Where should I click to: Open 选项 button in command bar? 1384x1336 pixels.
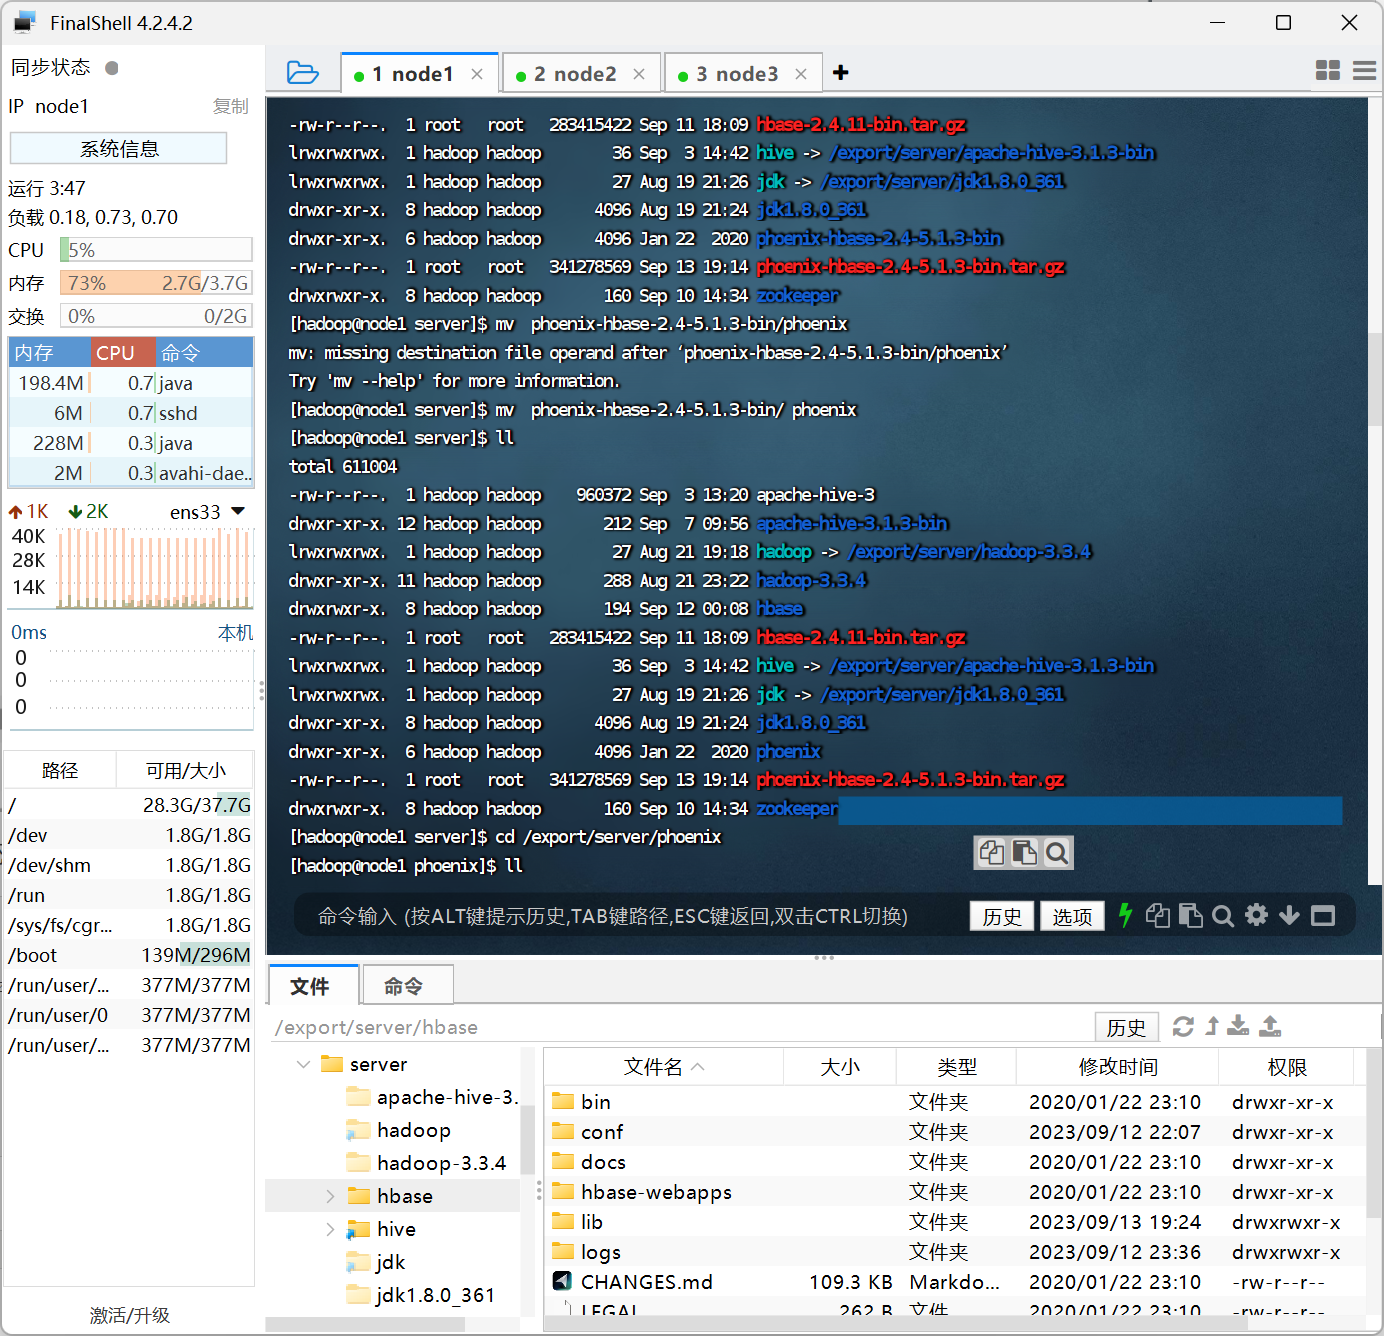[1072, 916]
